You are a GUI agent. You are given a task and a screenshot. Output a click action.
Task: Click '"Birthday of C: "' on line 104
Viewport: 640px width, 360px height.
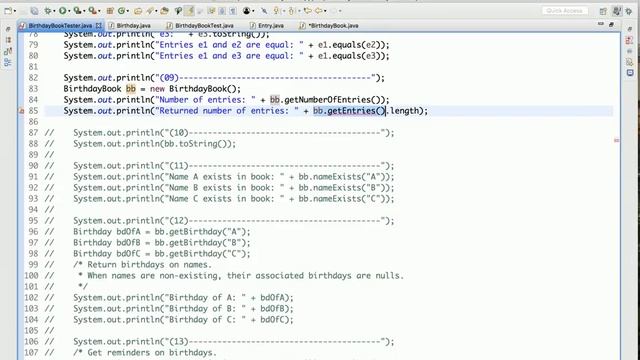pos(207,320)
